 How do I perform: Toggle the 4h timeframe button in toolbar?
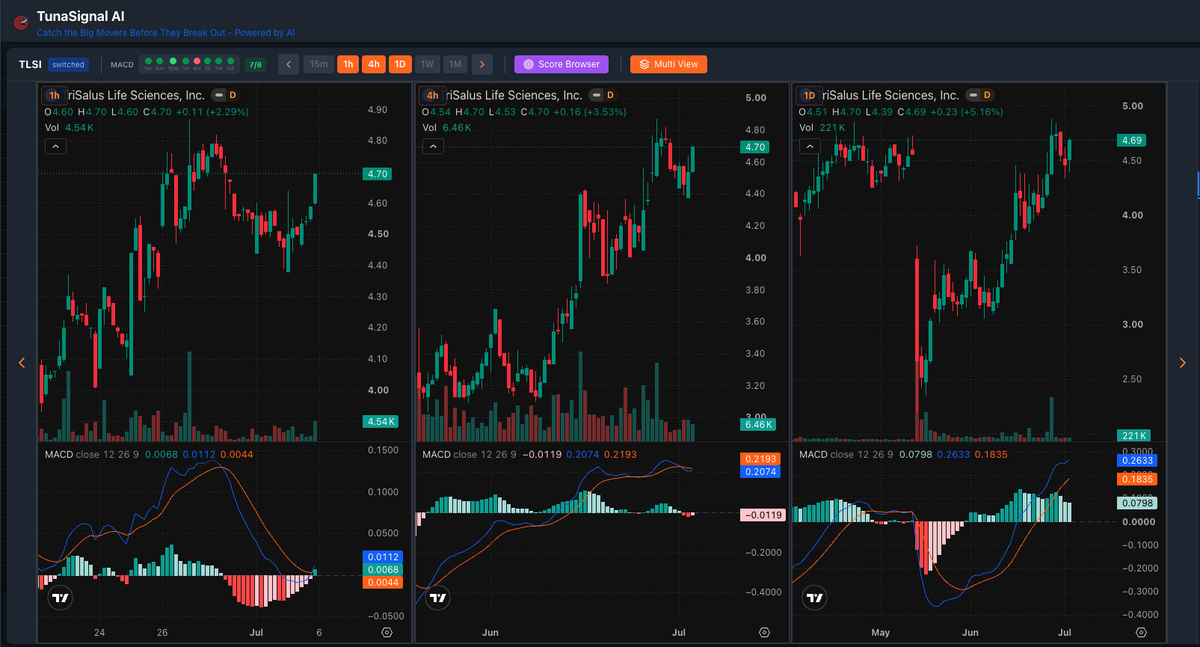[x=374, y=64]
